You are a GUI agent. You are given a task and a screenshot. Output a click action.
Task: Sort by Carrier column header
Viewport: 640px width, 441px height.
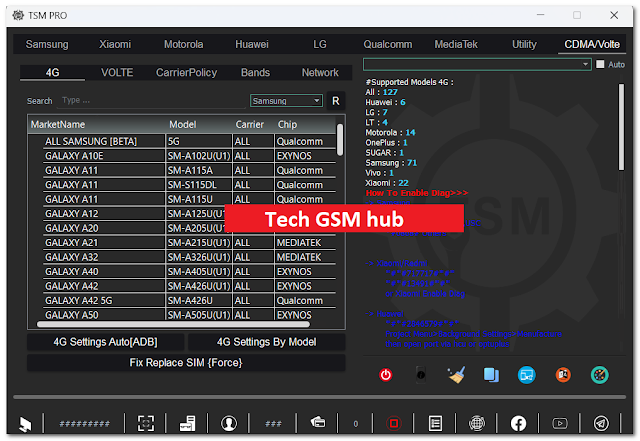(253, 124)
